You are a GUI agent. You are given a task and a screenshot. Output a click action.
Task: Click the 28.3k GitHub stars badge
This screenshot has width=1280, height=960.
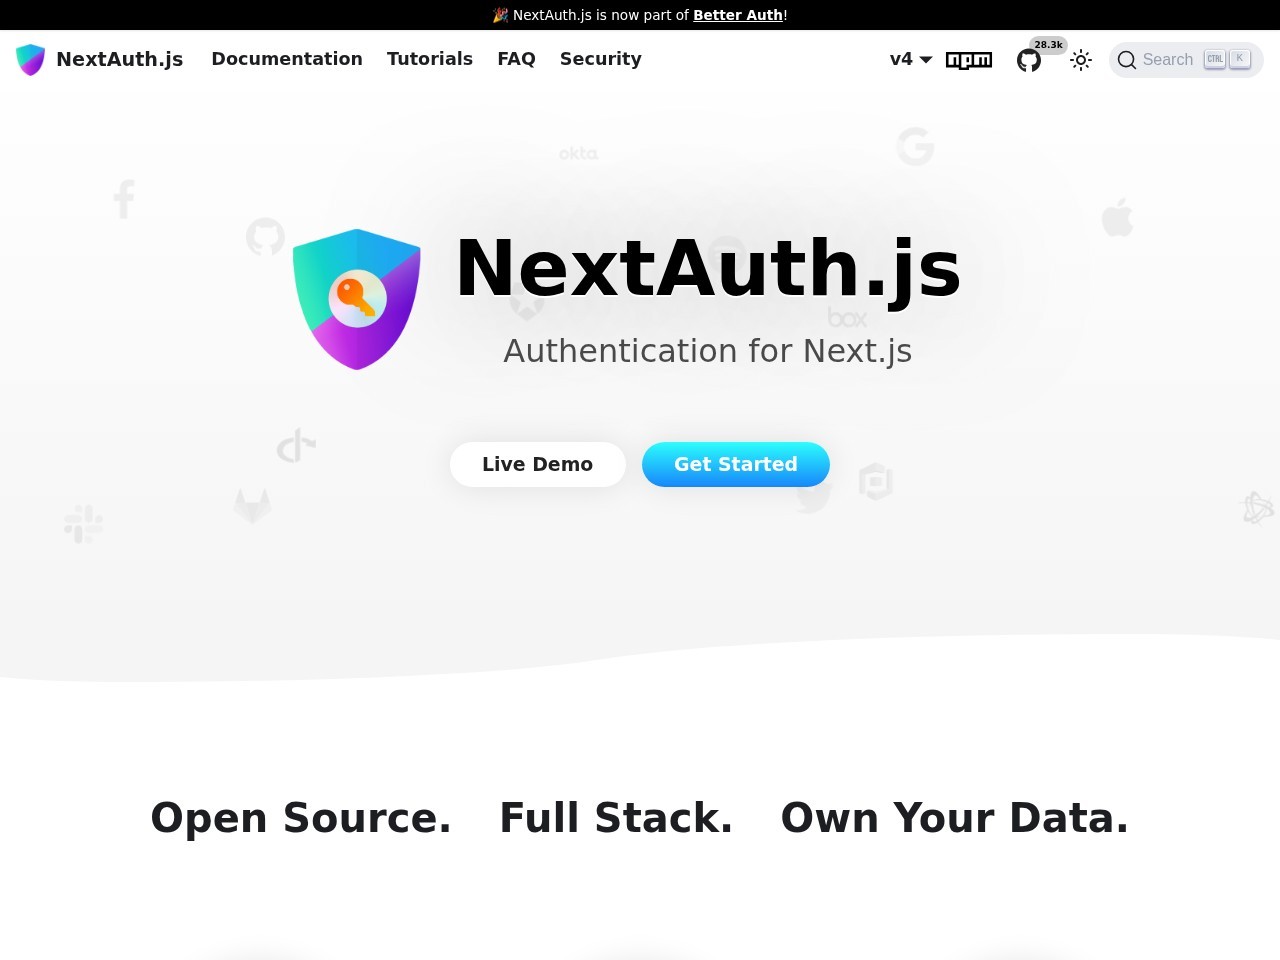click(x=1049, y=45)
